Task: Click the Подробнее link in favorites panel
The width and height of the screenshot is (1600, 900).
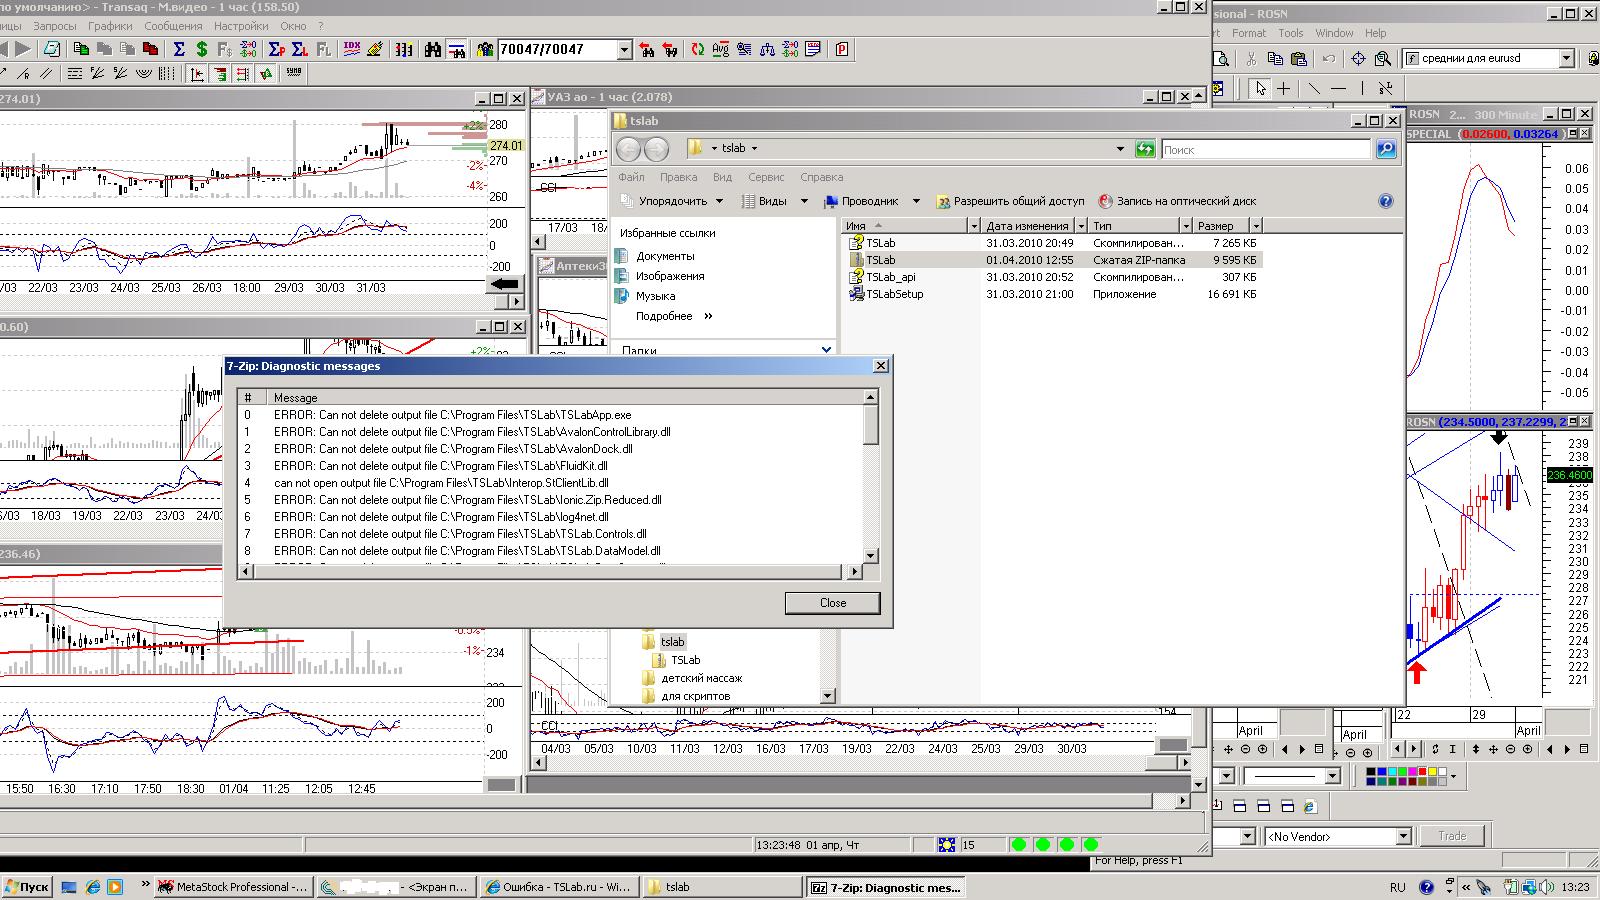Action: point(664,316)
